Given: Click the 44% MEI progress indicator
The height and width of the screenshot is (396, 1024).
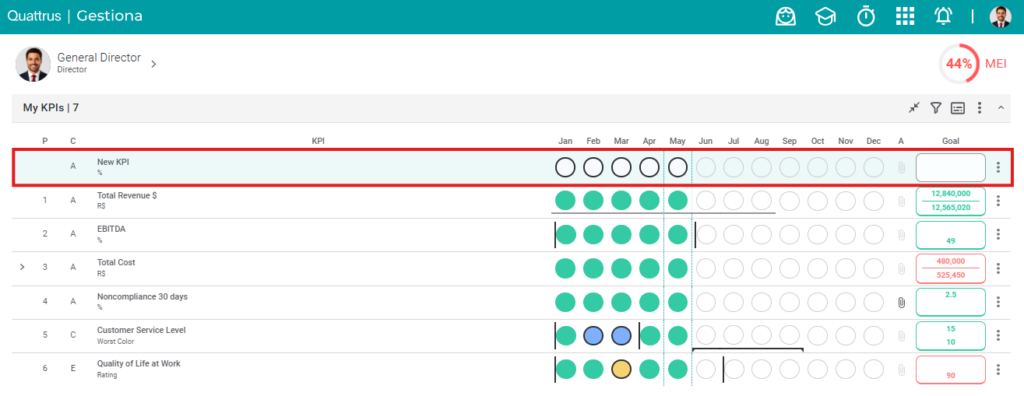Looking at the screenshot, I should (959, 63).
